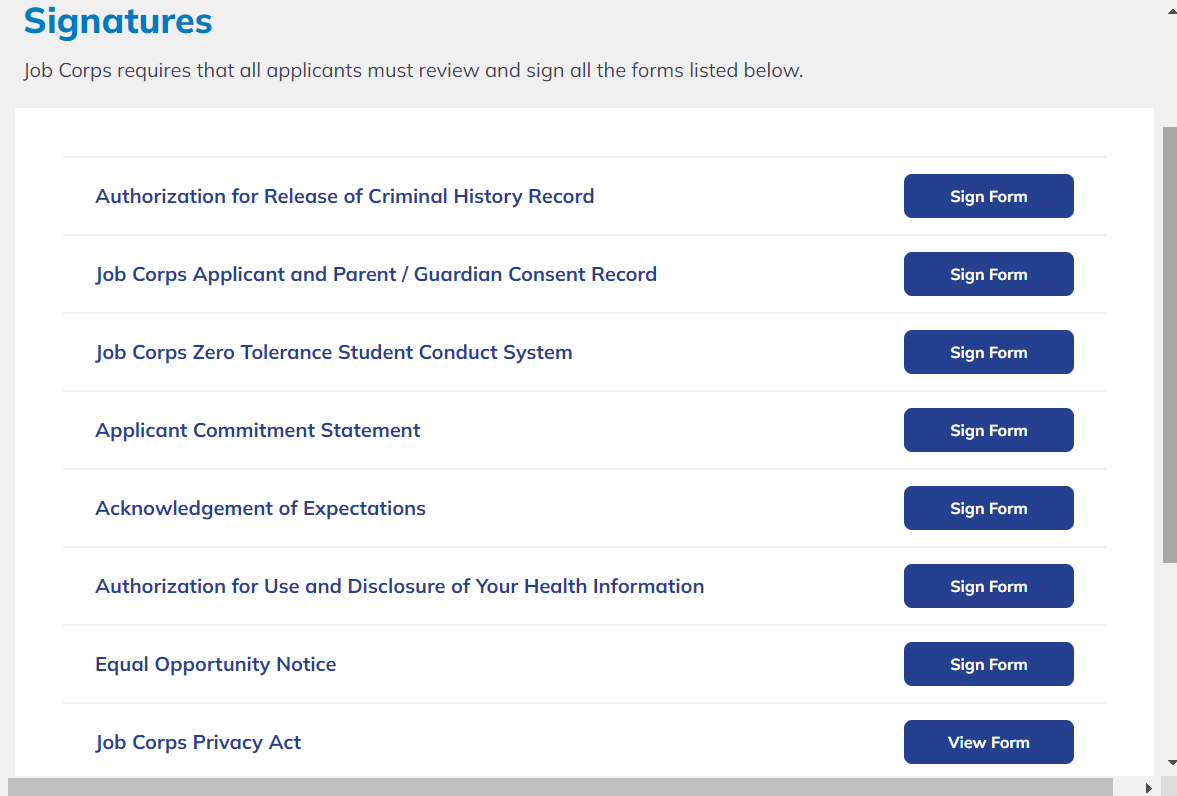The image size is (1177, 796).
Task: Click the scroll-right arrow on the horizontal scrollbar
Action: click(x=1148, y=788)
